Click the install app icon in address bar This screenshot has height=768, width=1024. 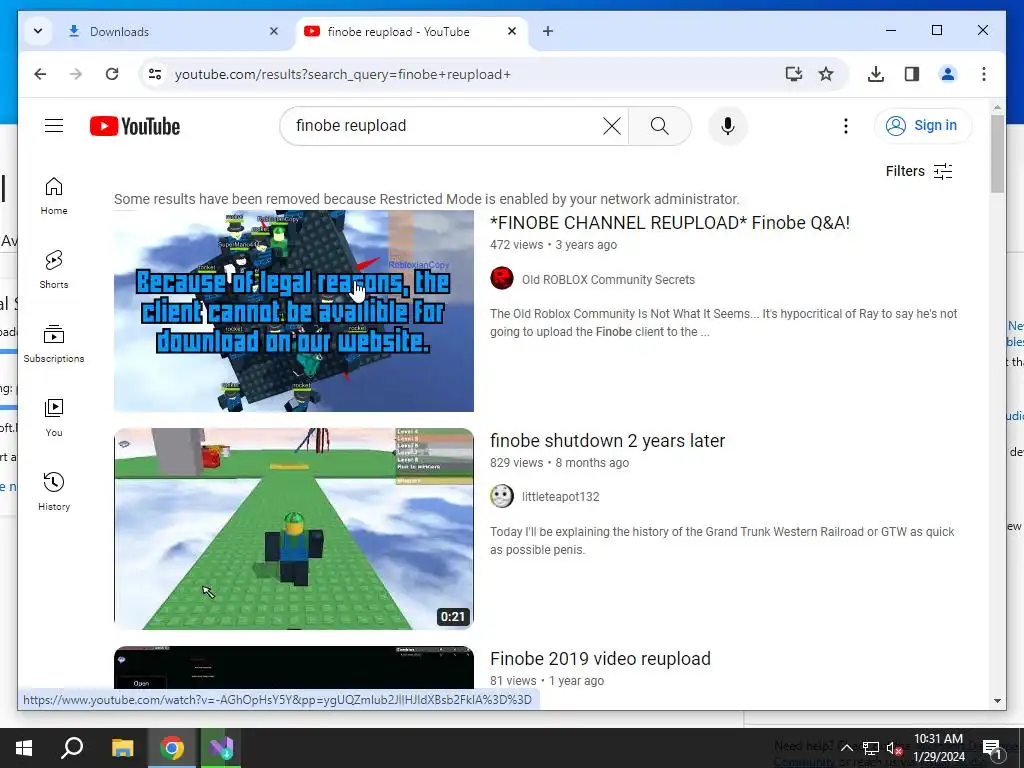tap(793, 74)
